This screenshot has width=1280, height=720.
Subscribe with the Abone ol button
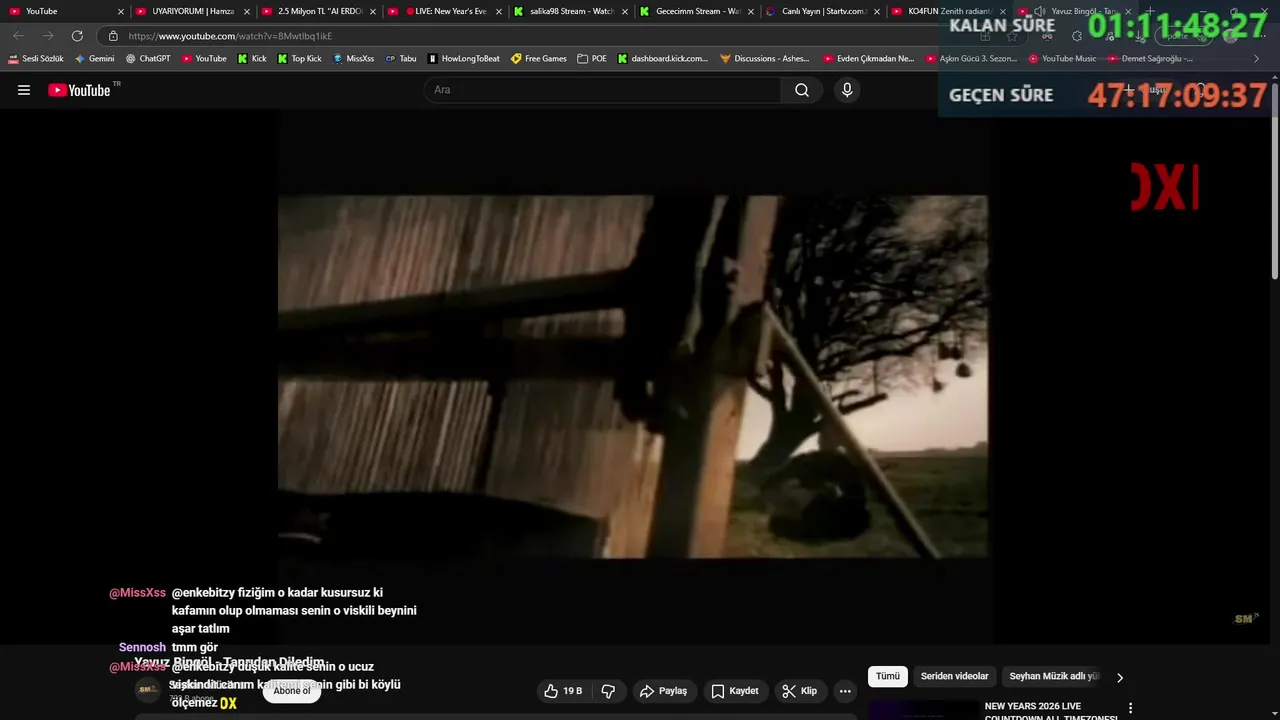[292, 691]
